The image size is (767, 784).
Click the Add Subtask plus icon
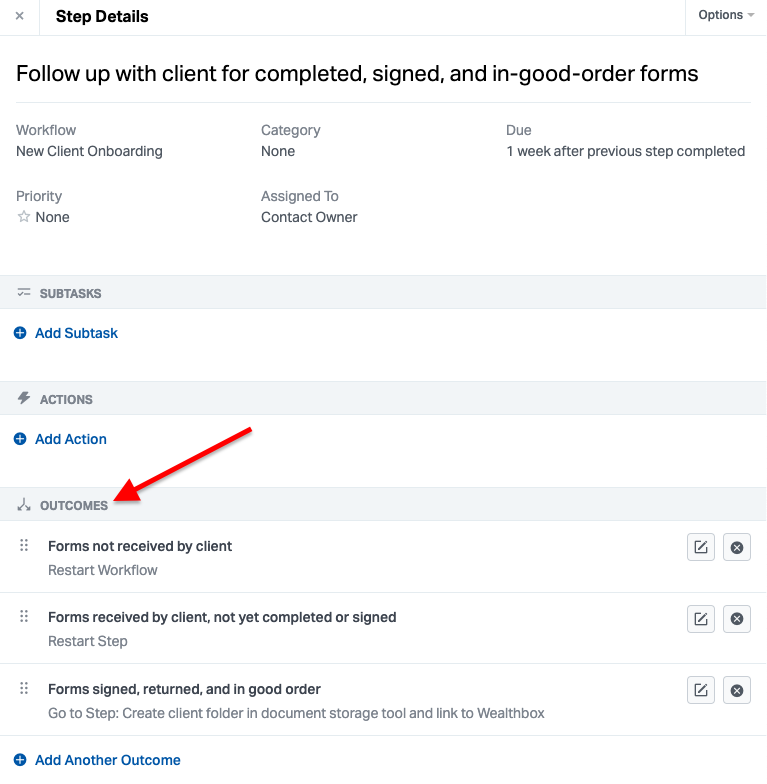click(20, 333)
